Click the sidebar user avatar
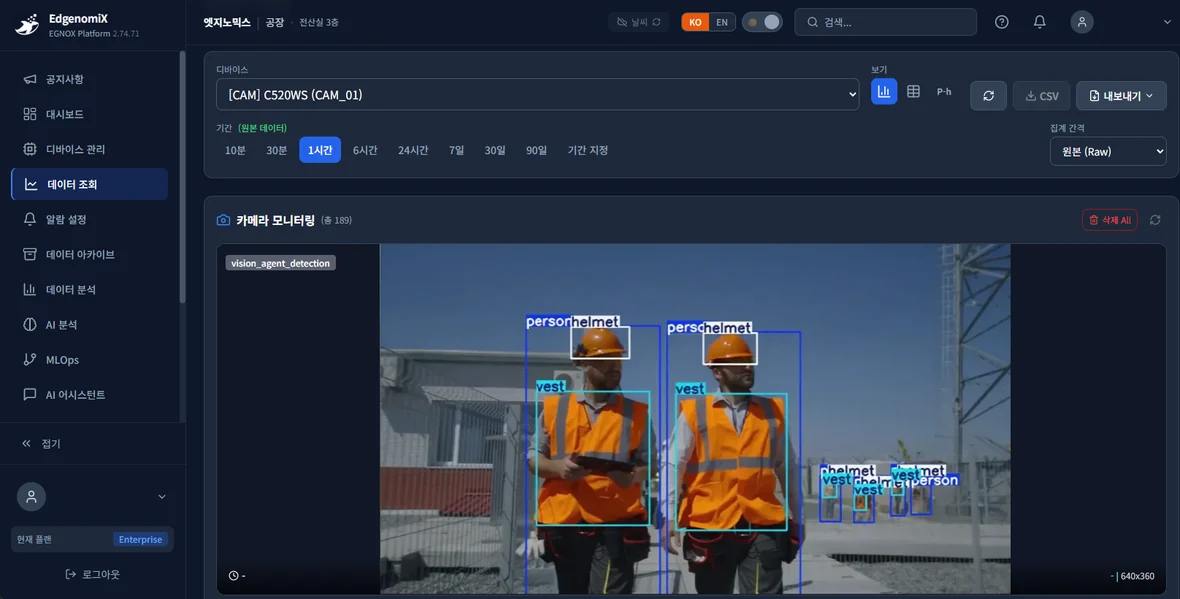 point(32,497)
